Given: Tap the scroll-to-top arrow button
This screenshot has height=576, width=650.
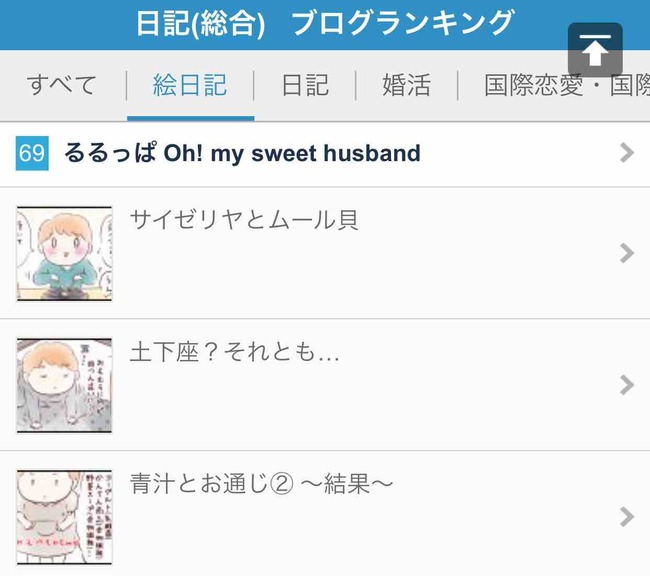Looking at the screenshot, I should (x=595, y=50).
